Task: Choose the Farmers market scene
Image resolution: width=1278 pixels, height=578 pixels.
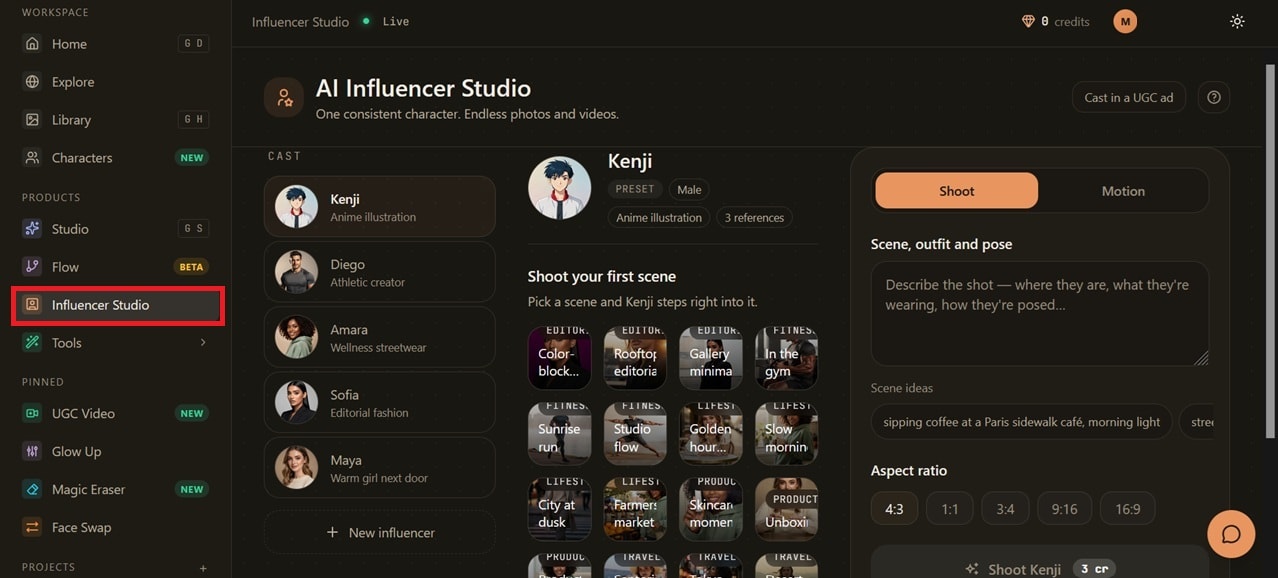Action: pos(635,510)
